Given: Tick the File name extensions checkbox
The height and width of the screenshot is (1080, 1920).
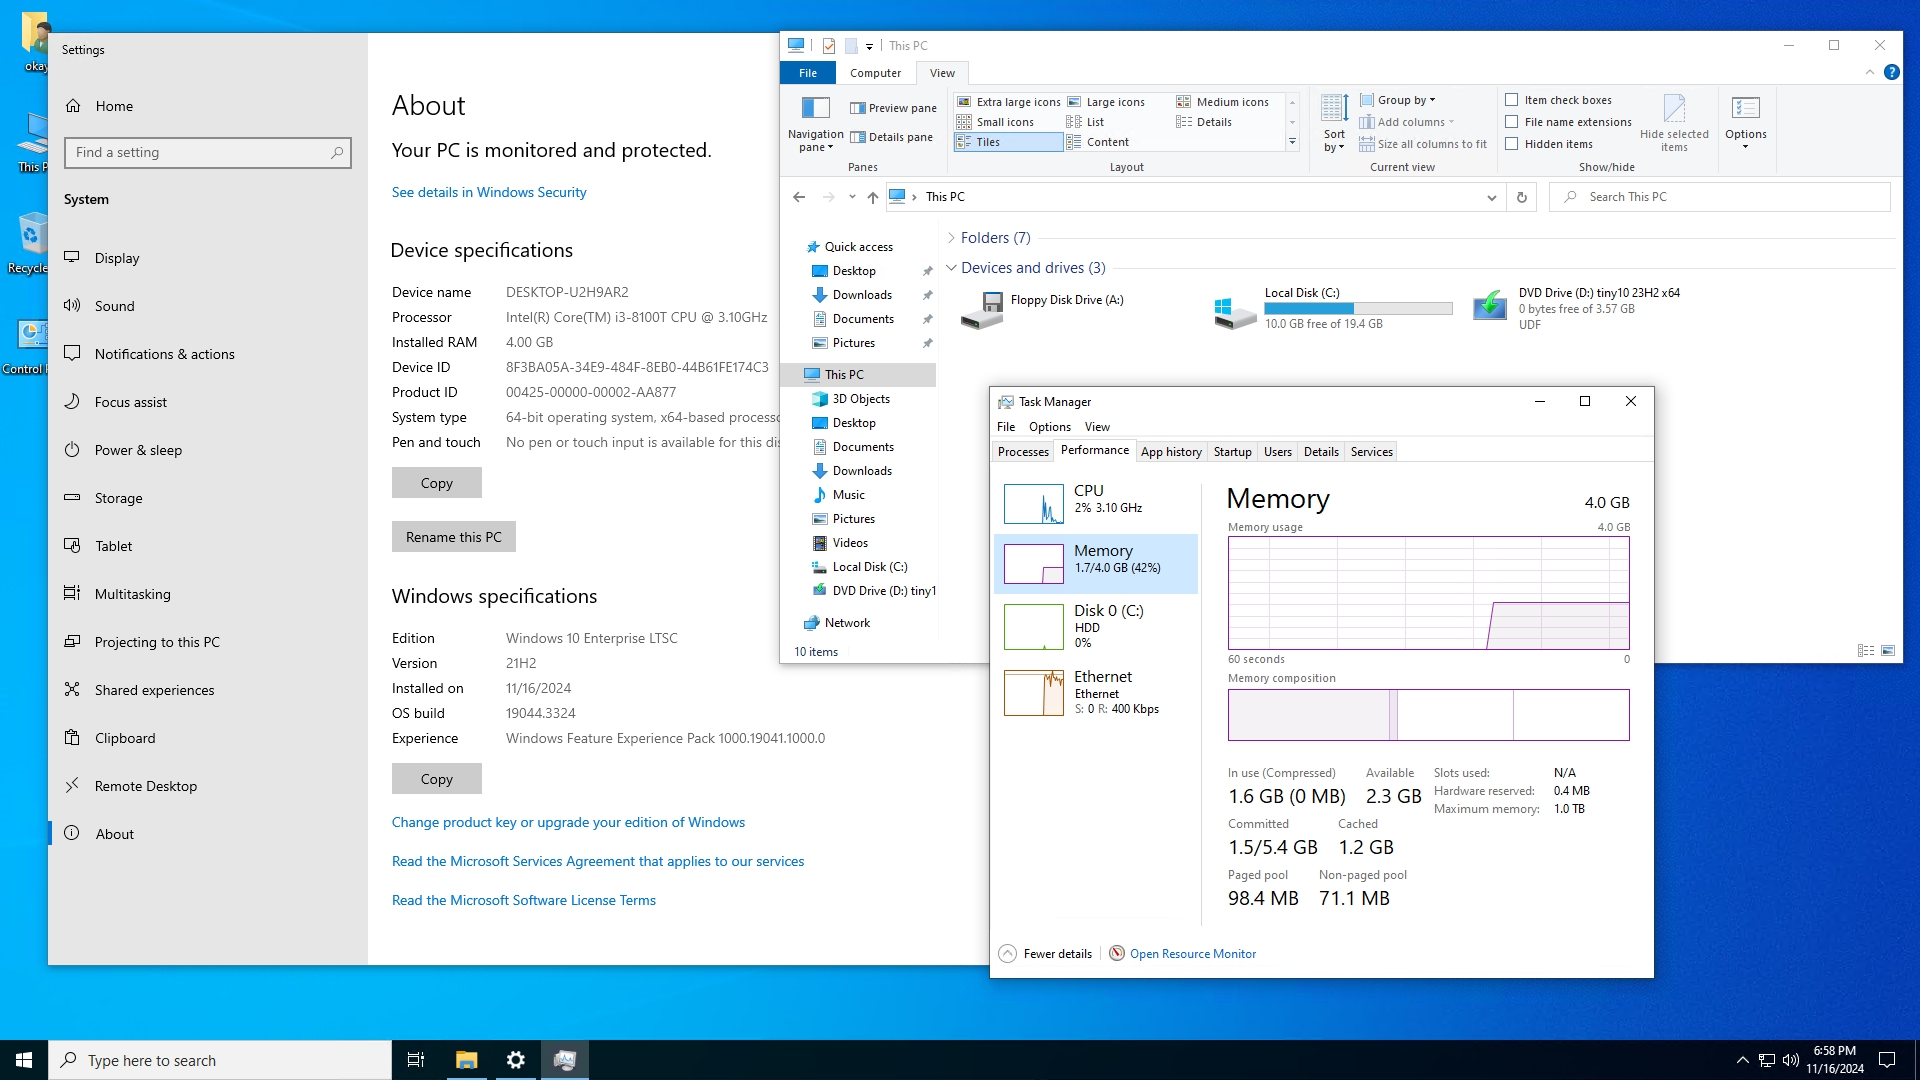Looking at the screenshot, I should point(1511,122).
